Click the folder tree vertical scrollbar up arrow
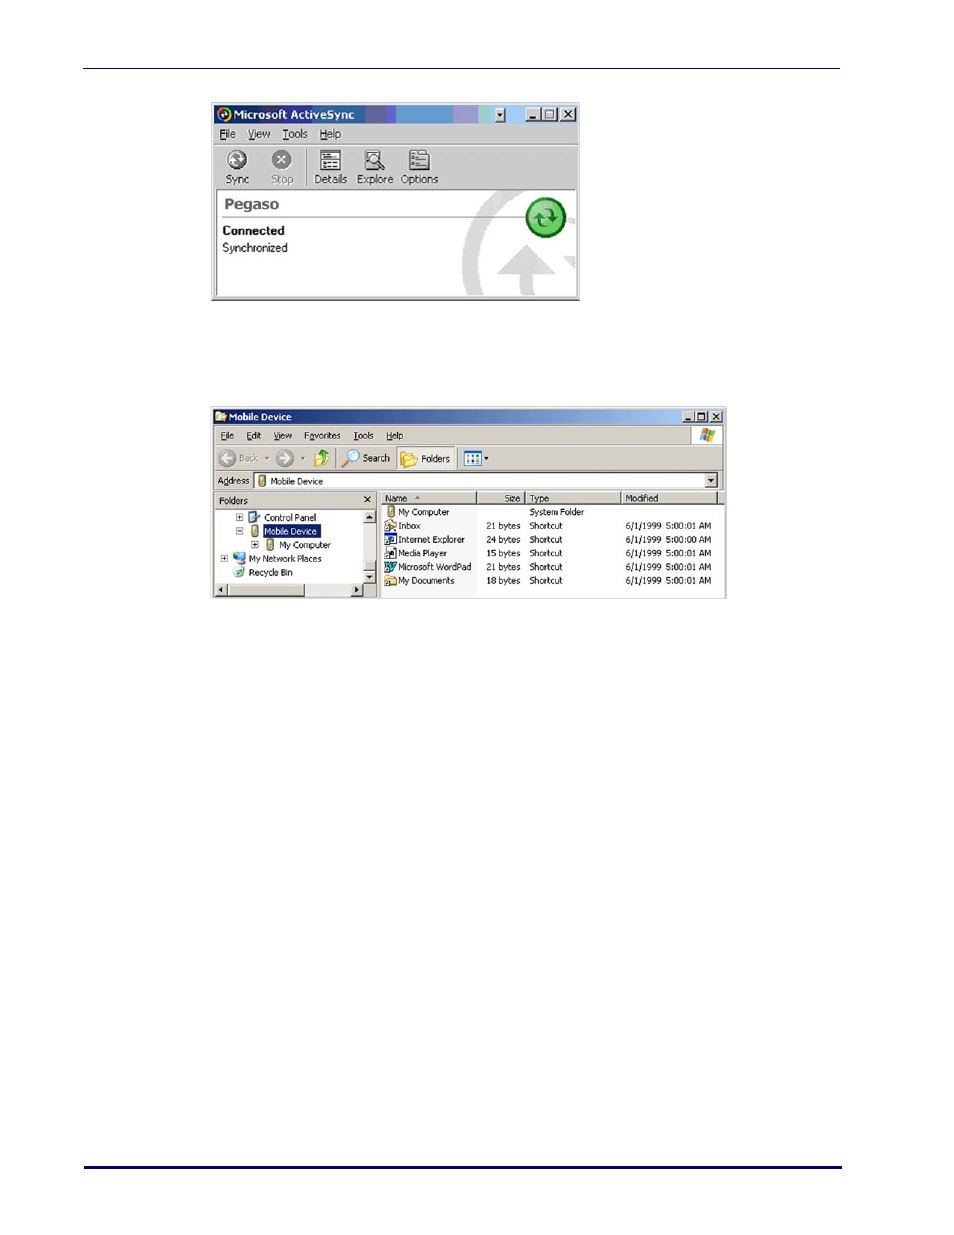 coord(369,517)
